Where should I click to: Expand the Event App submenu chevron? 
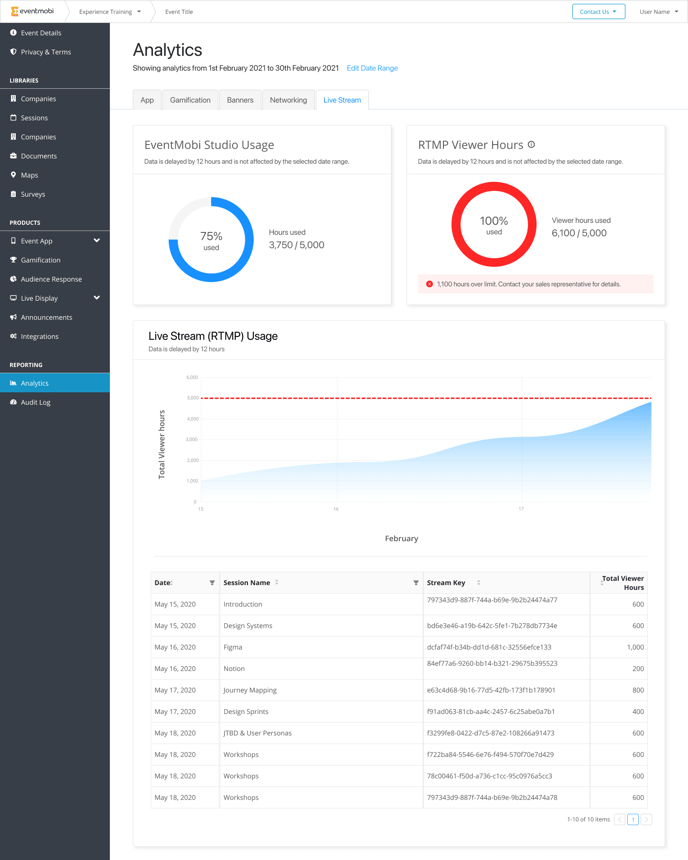click(x=97, y=240)
